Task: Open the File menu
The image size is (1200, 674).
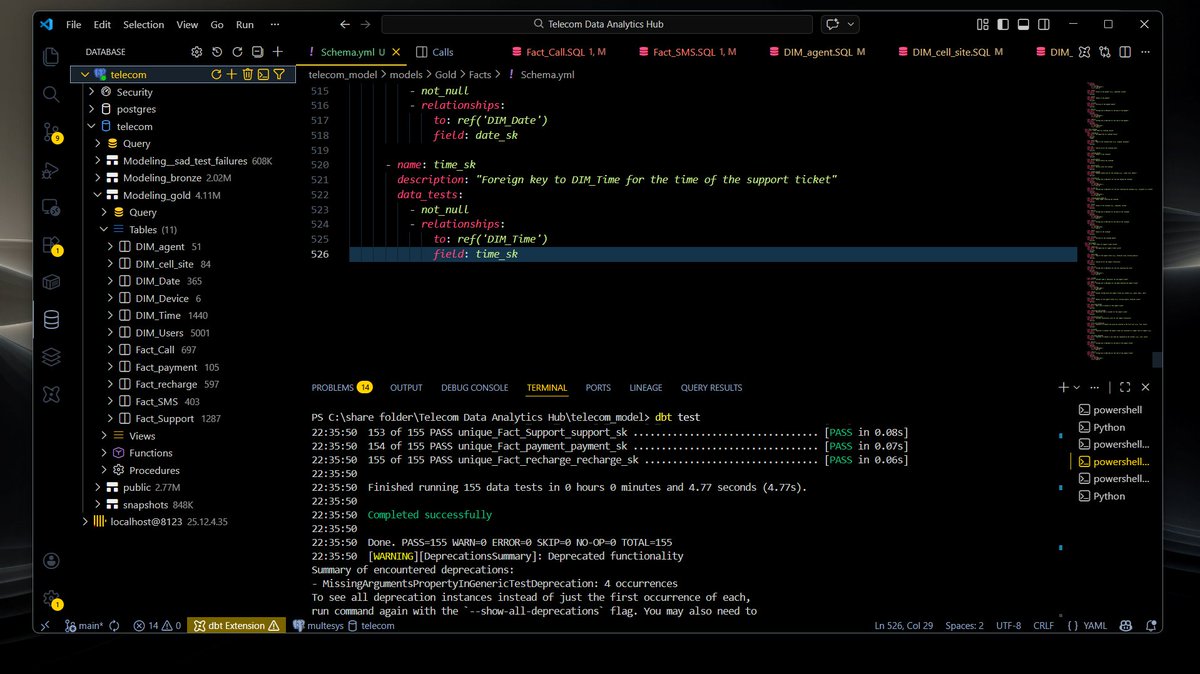Action: click(x=74, y=24)
